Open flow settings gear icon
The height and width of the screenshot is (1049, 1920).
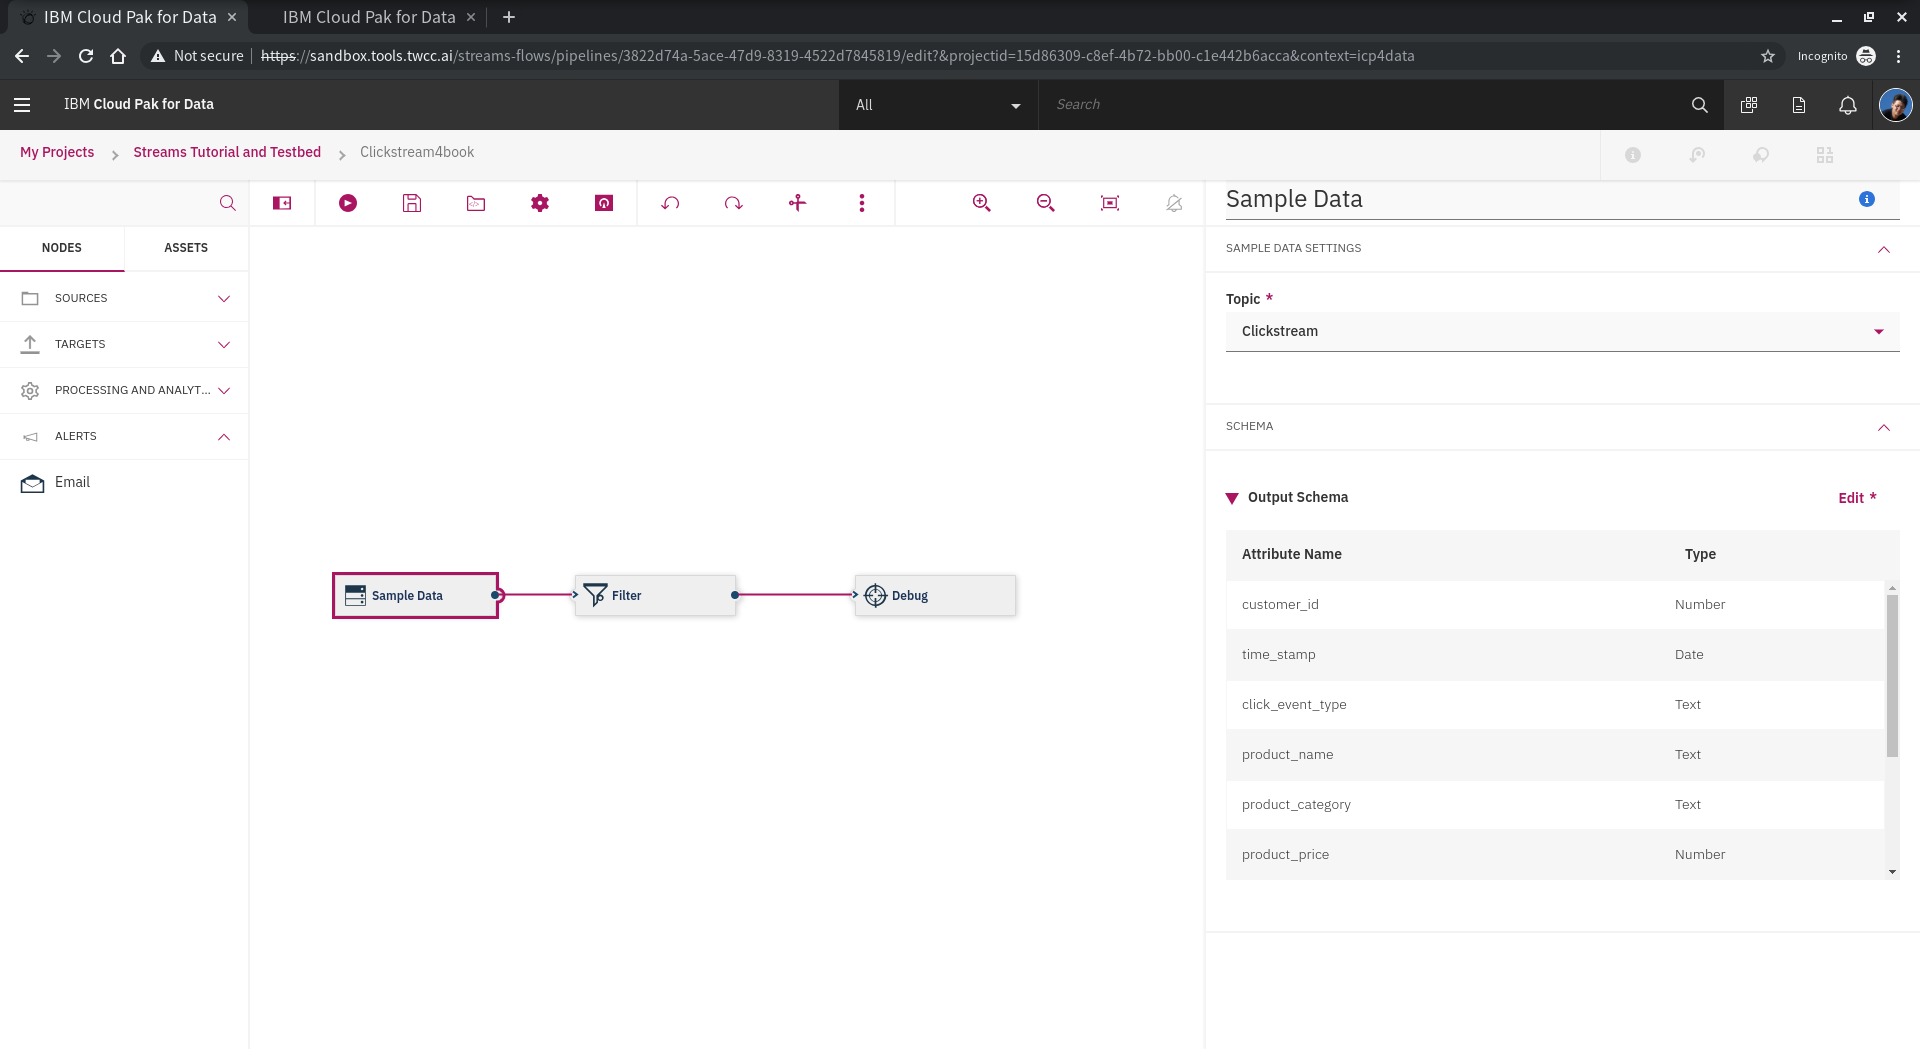click(540, 203)
